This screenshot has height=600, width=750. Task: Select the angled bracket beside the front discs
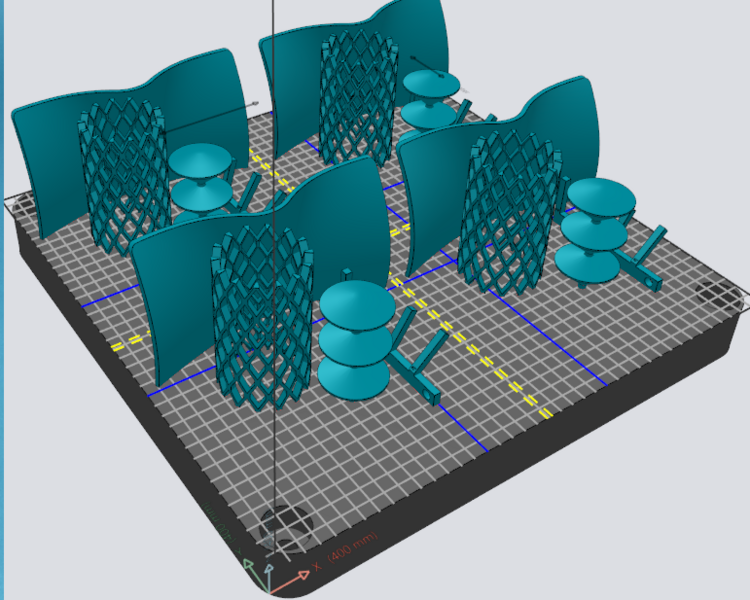click(x=418, y=362)
